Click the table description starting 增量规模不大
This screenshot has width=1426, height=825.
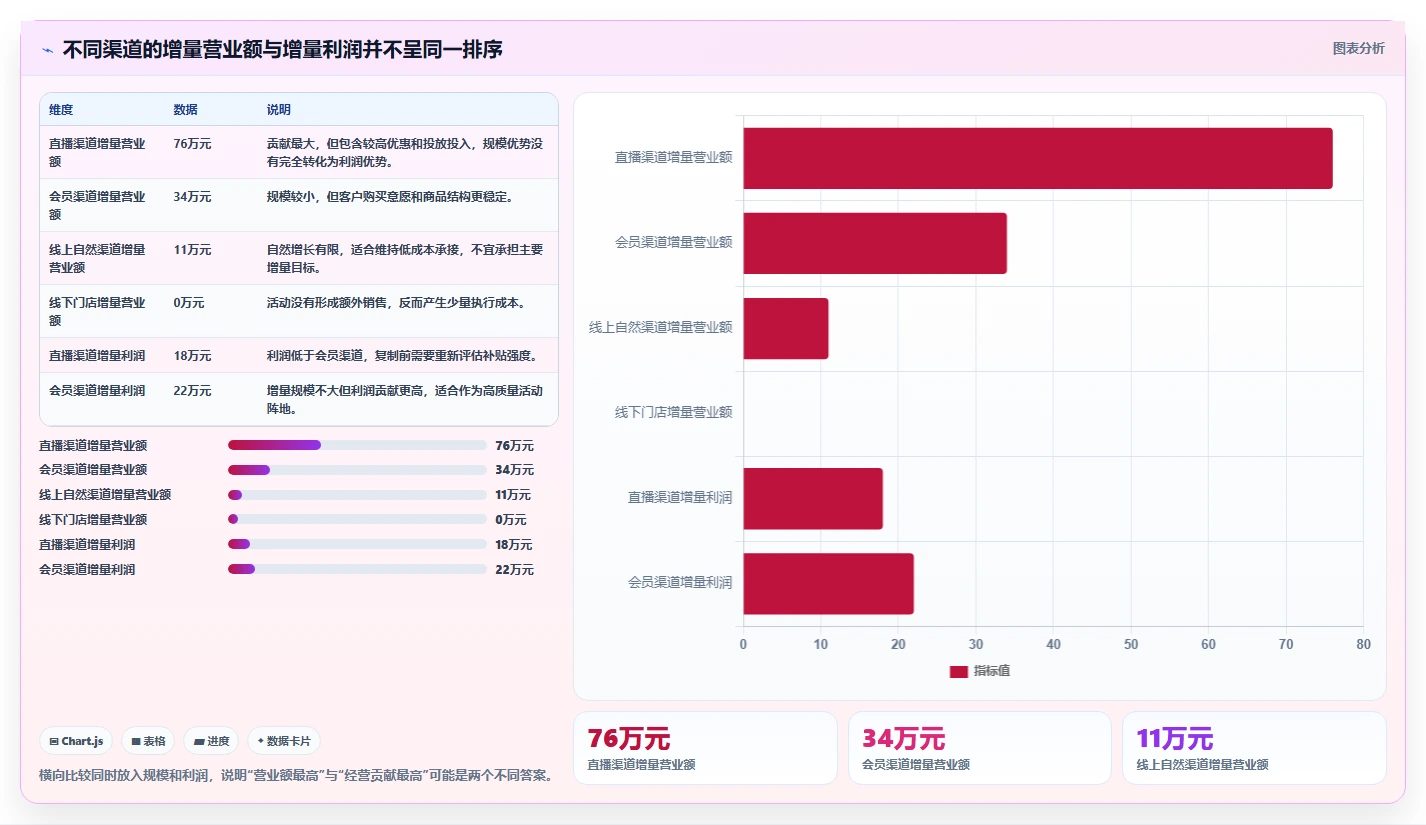pos(405,400)
